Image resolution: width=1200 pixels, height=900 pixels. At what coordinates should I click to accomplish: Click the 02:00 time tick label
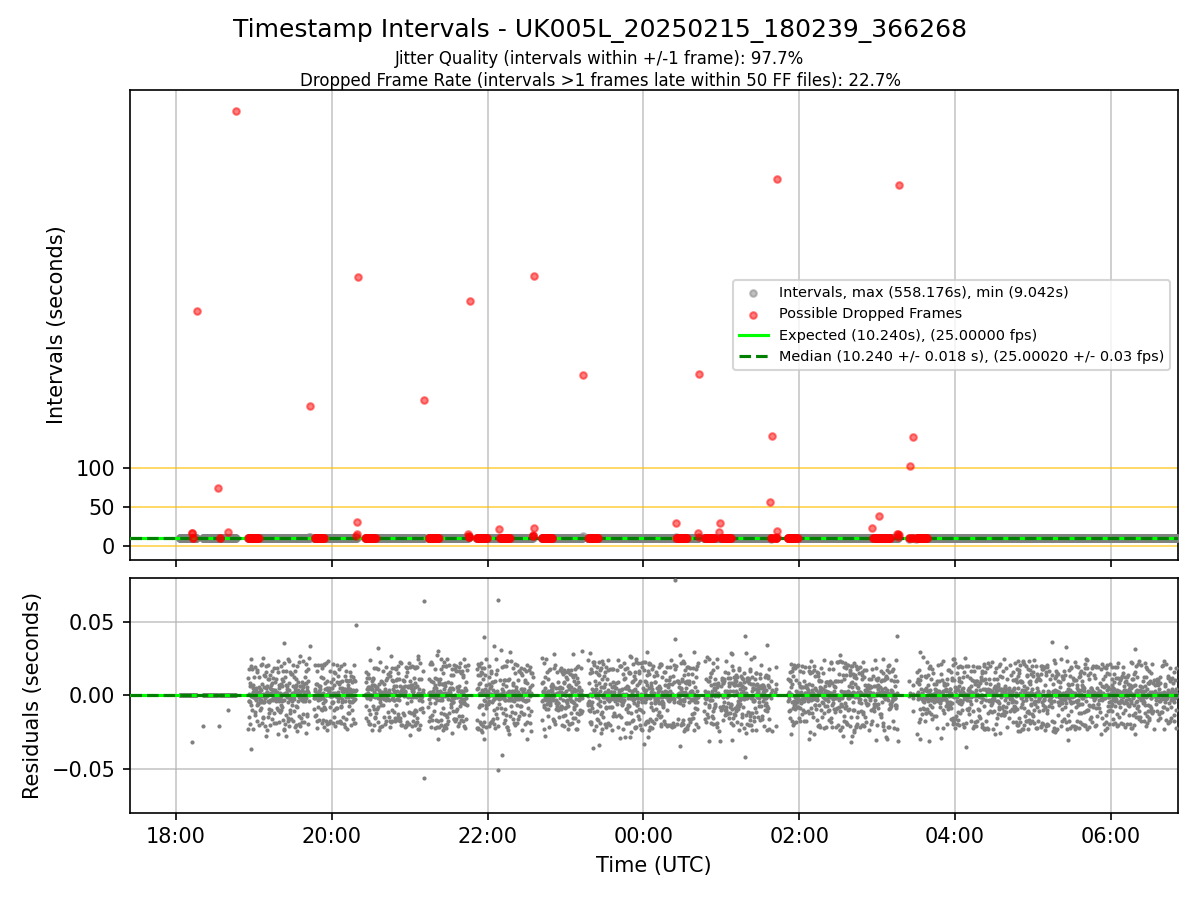[799, 835]
